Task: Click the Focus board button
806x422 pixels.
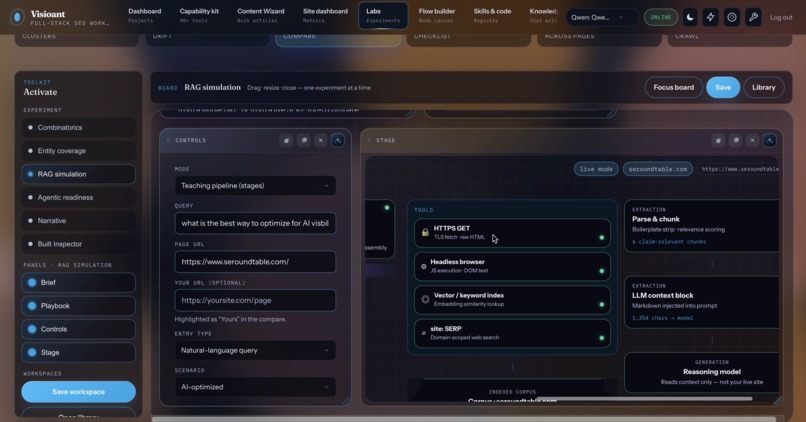Action: tap(673, 87)
